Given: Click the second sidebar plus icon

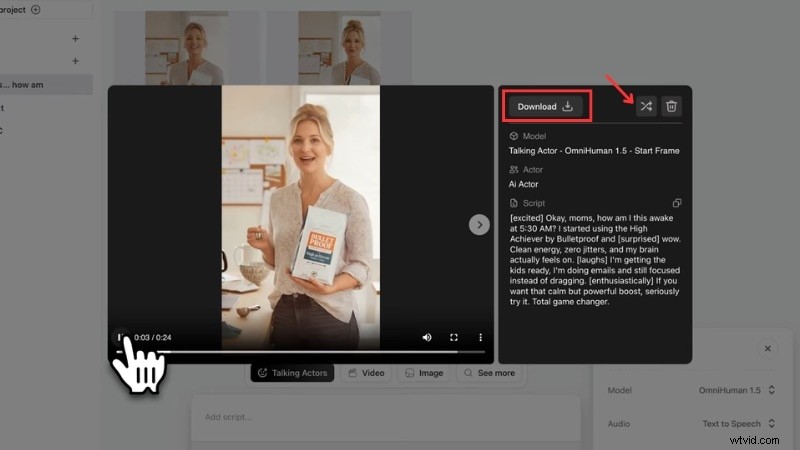Looking at the screenshot, I should pos(76,61).
